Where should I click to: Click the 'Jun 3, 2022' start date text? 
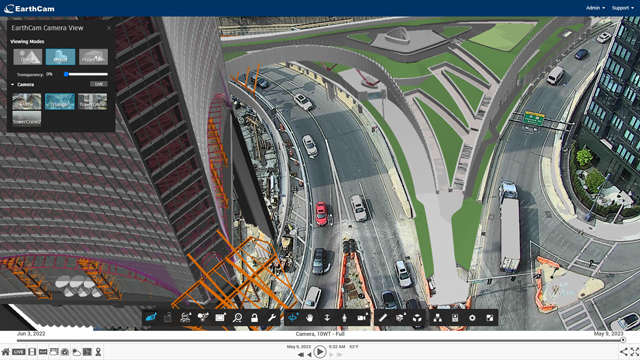tap(31, 333)
